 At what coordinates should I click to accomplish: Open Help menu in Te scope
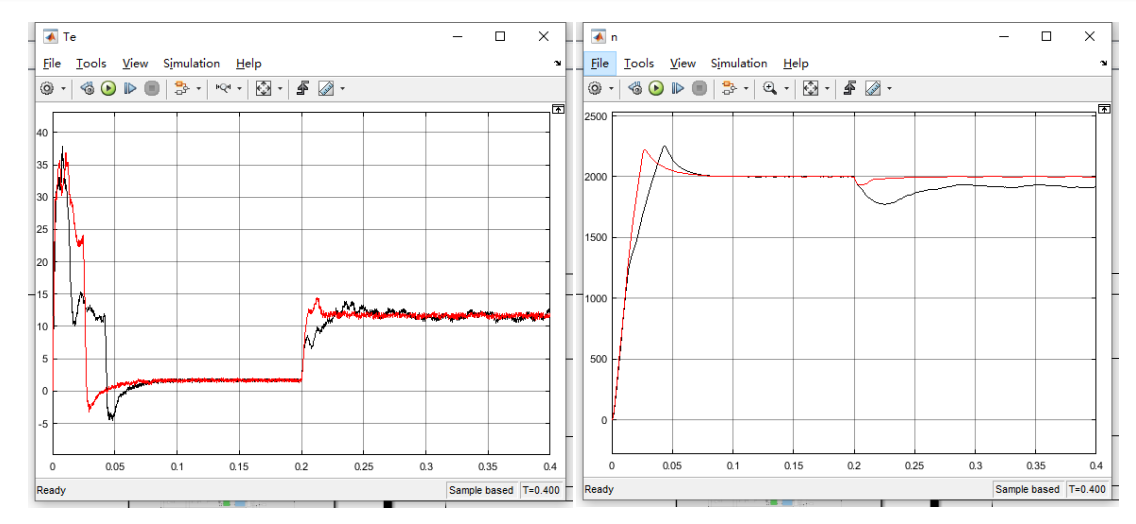248,64
